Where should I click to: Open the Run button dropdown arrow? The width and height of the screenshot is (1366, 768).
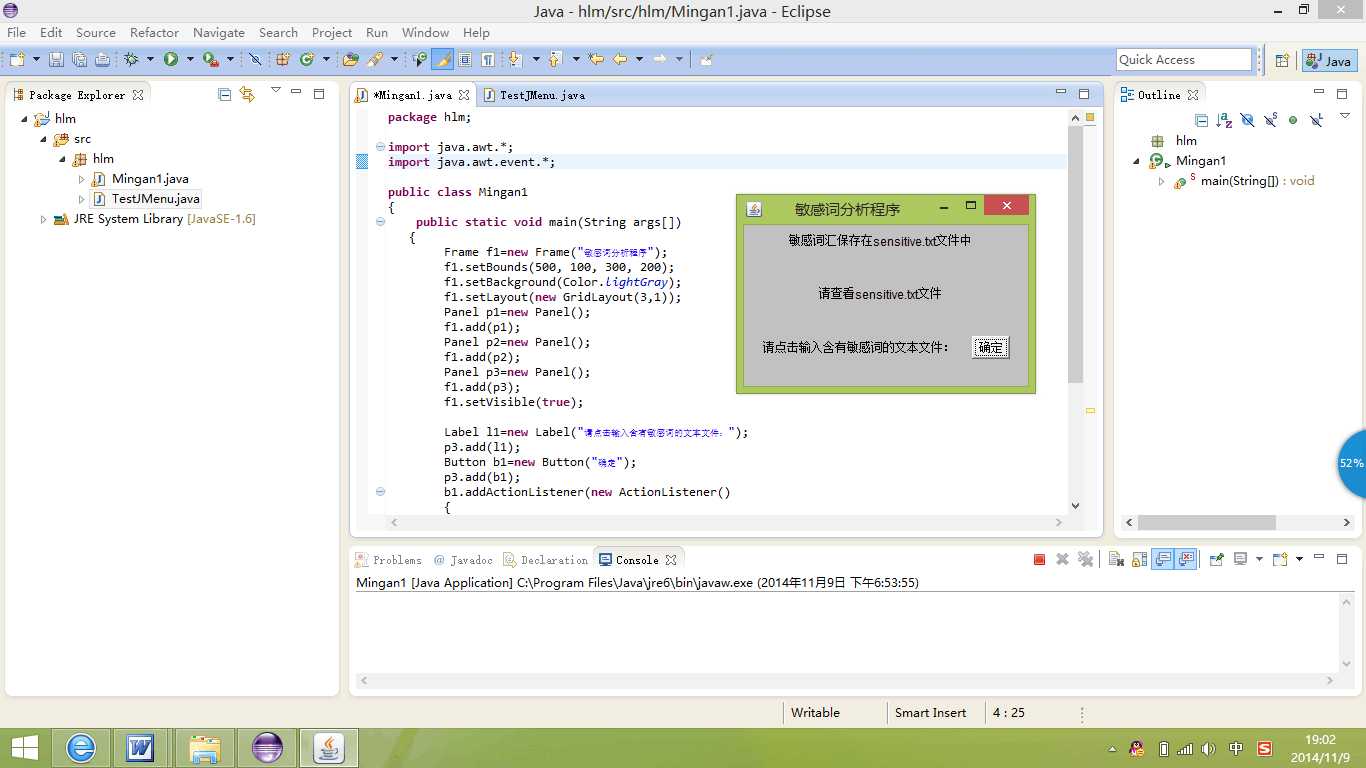[x=190, y=60]
